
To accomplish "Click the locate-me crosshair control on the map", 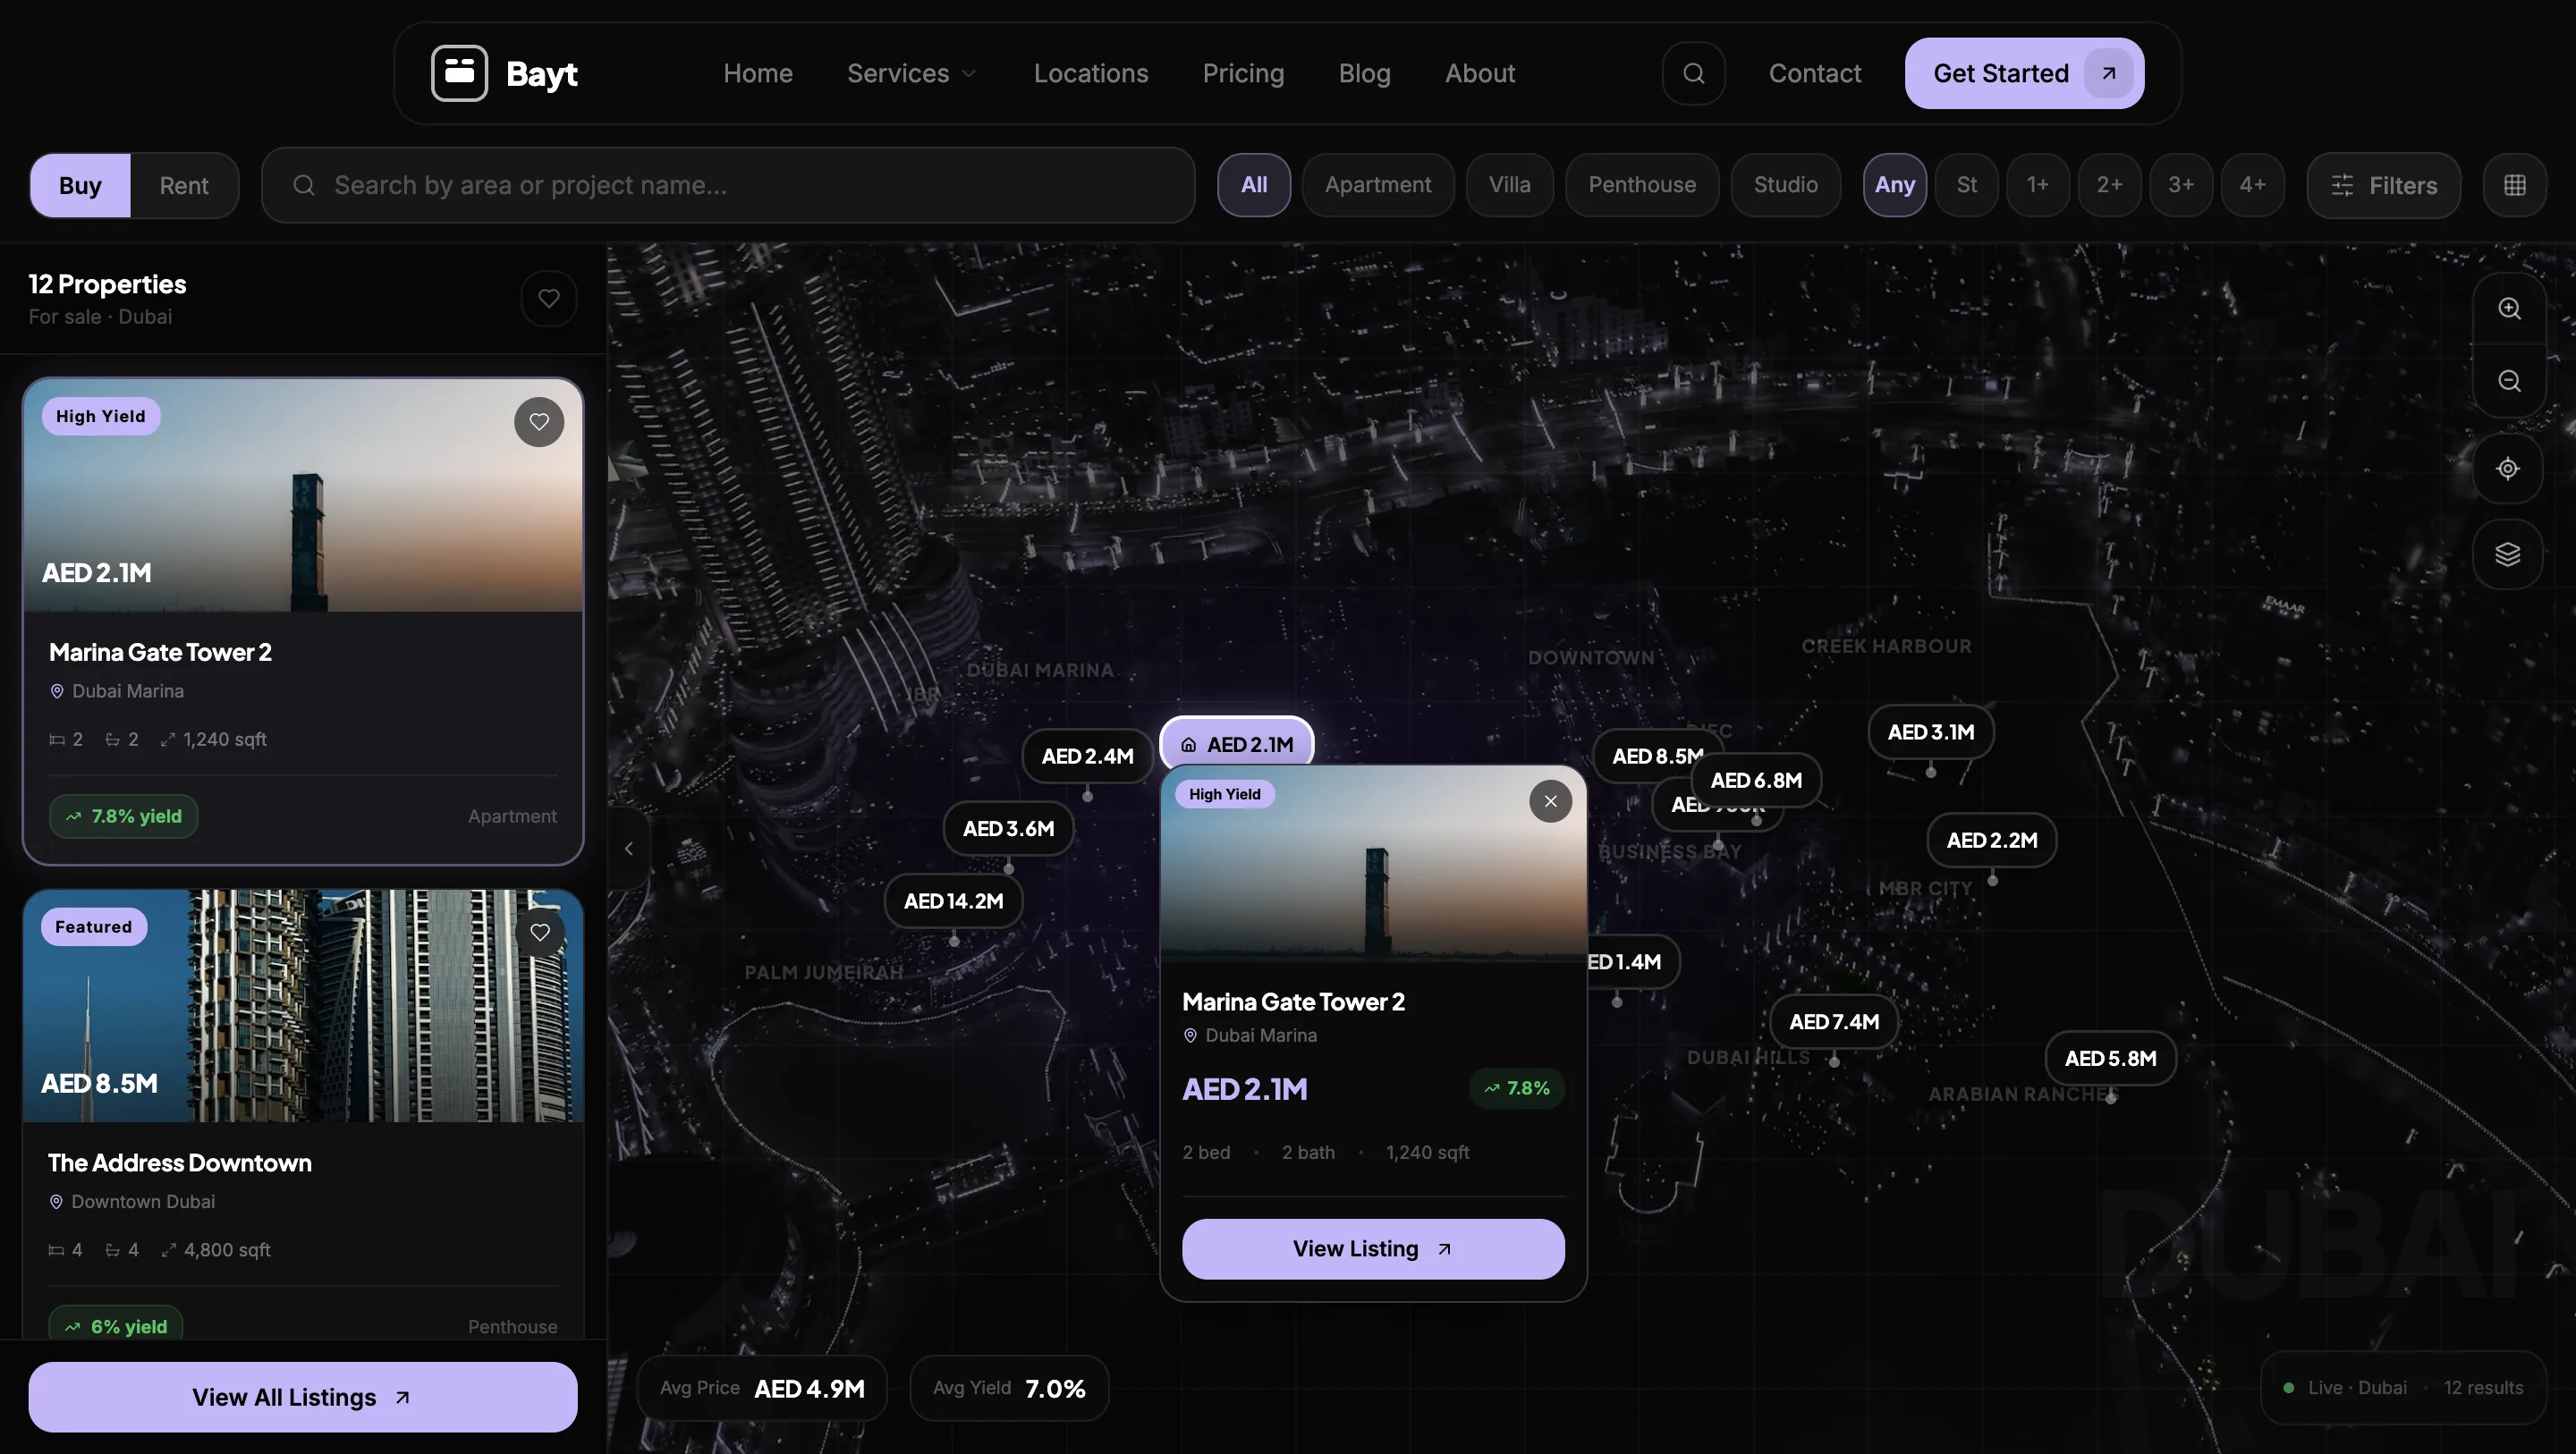I will (x=2508, y=468).
